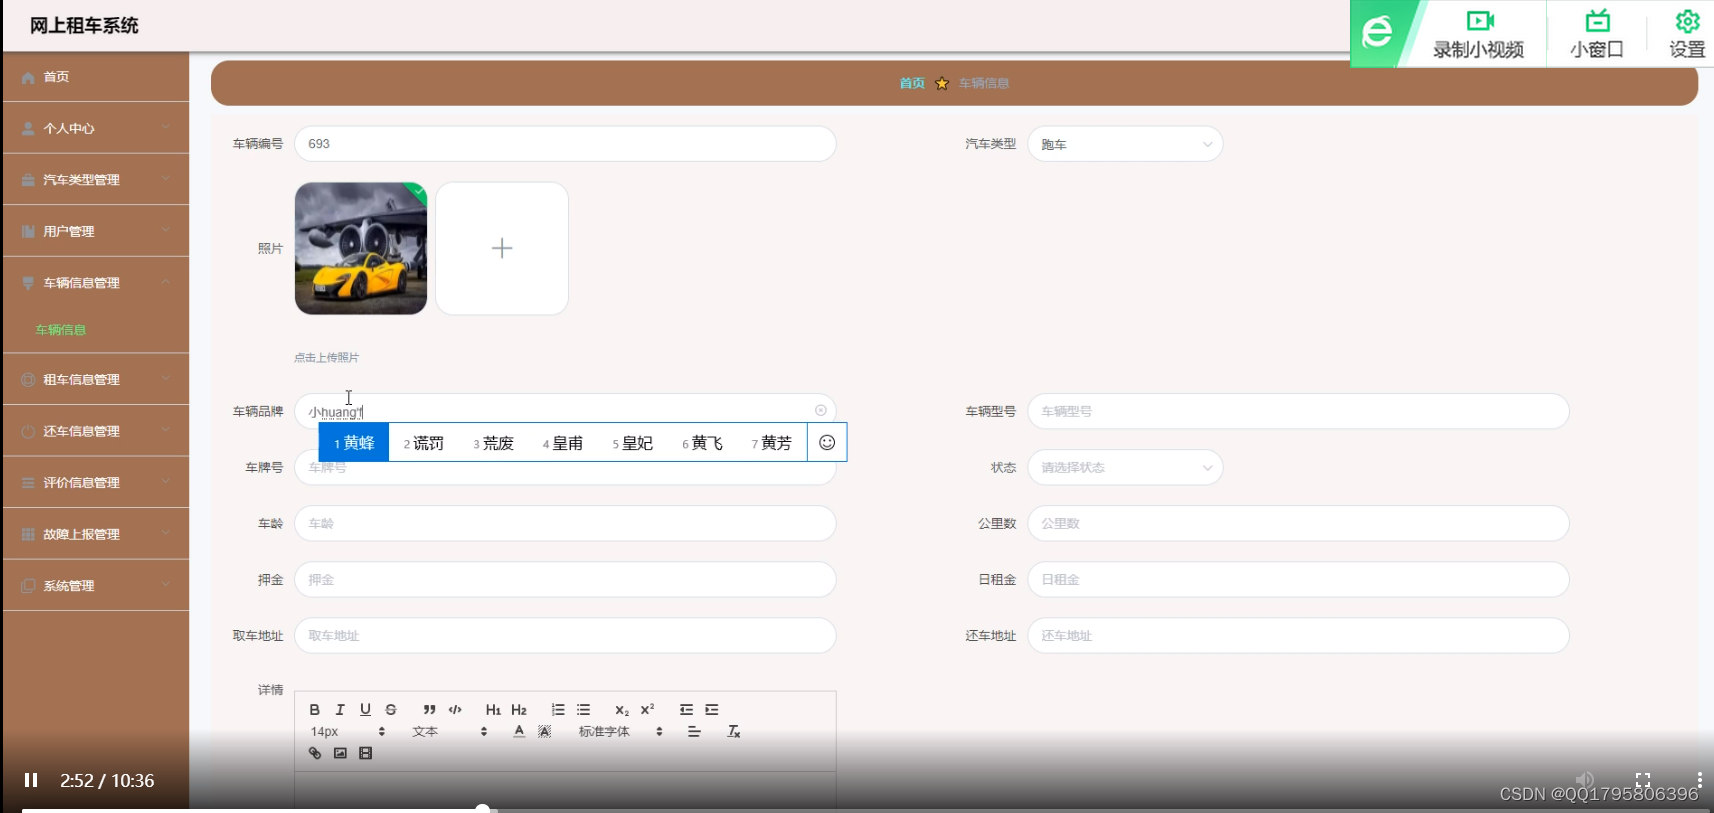Decrease indent in the details editor
The image size is (1714, 813).
pyautogui.click(x=686, y=710)
